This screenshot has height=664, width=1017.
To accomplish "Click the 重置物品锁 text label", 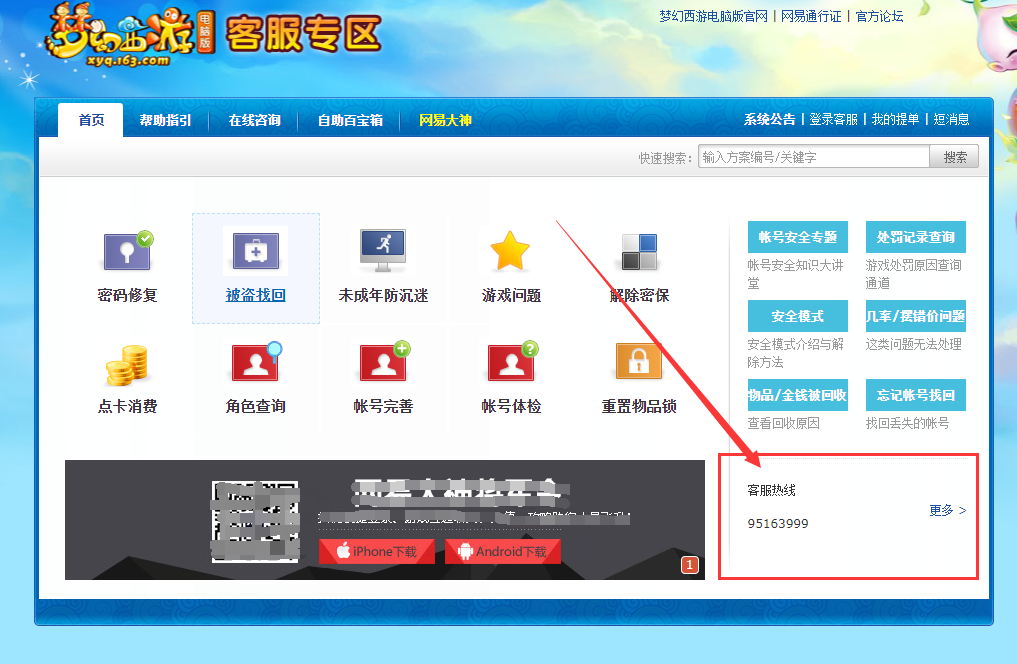I will click(x=639, y=407).
